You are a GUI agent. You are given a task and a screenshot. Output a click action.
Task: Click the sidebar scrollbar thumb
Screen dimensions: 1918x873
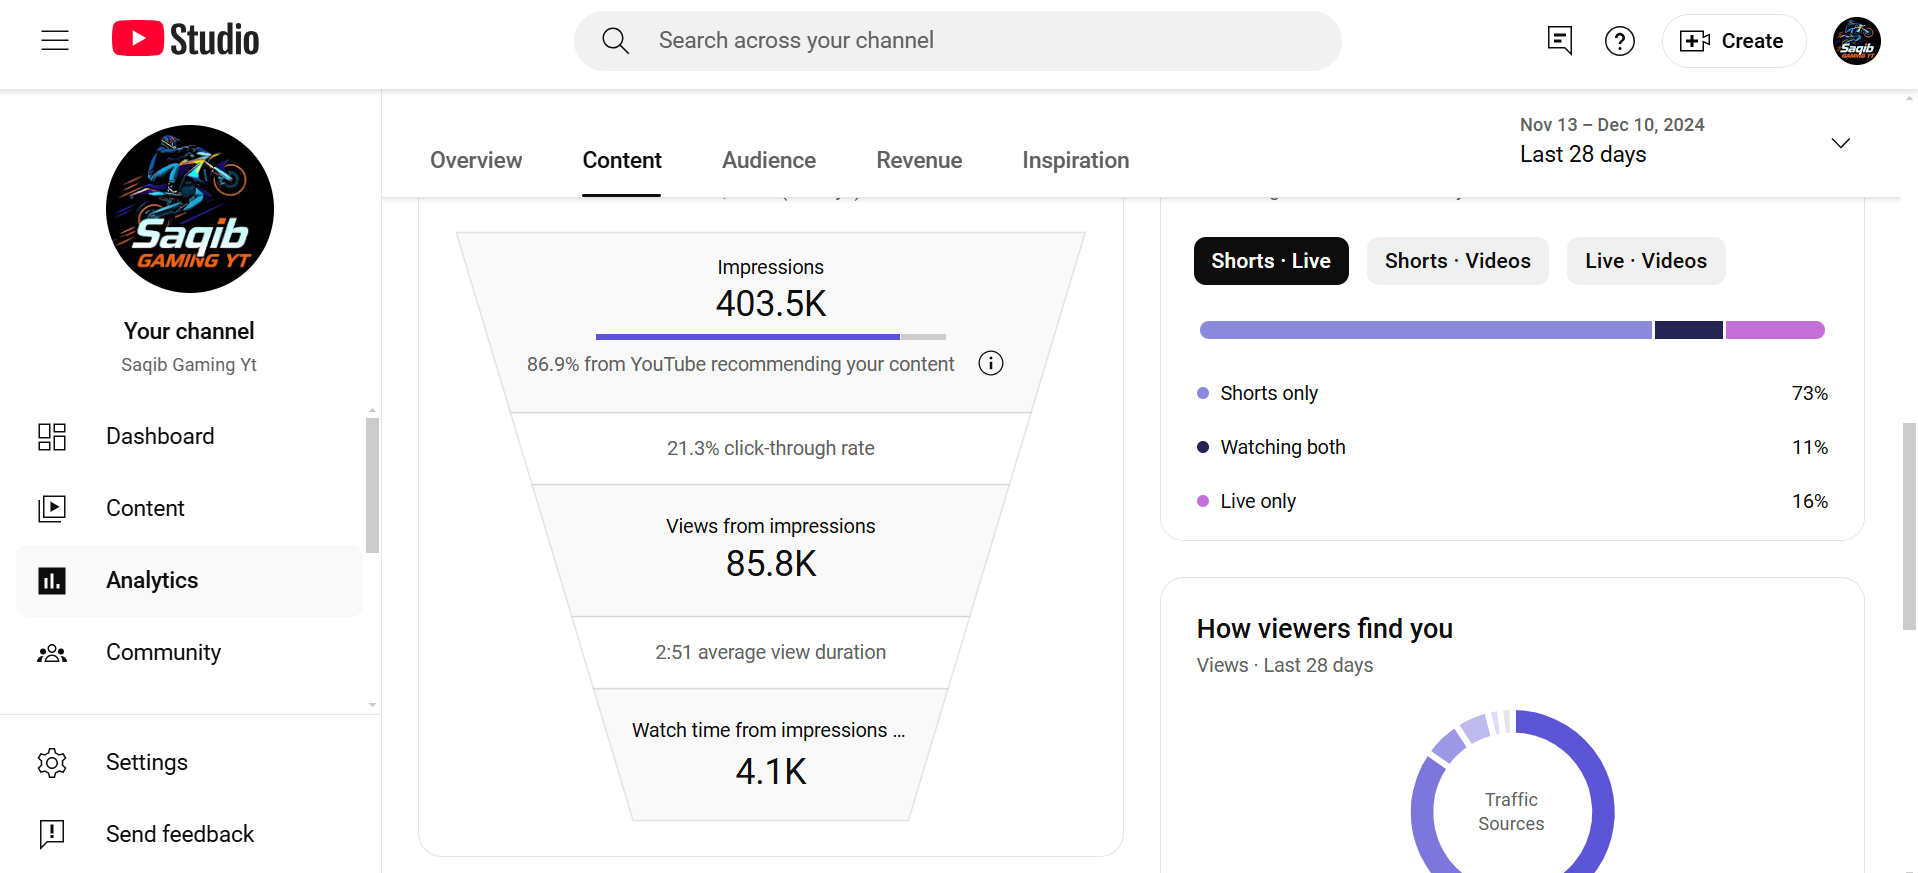click(x=372, y=486)
